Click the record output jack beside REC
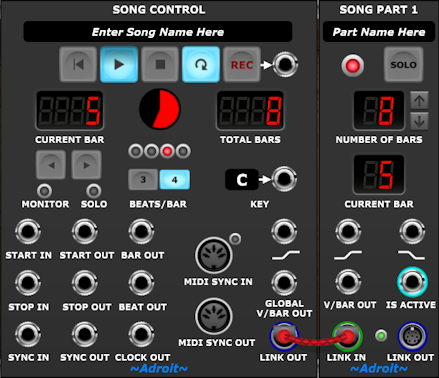The image size is (439, 378). tap(285, 64)
